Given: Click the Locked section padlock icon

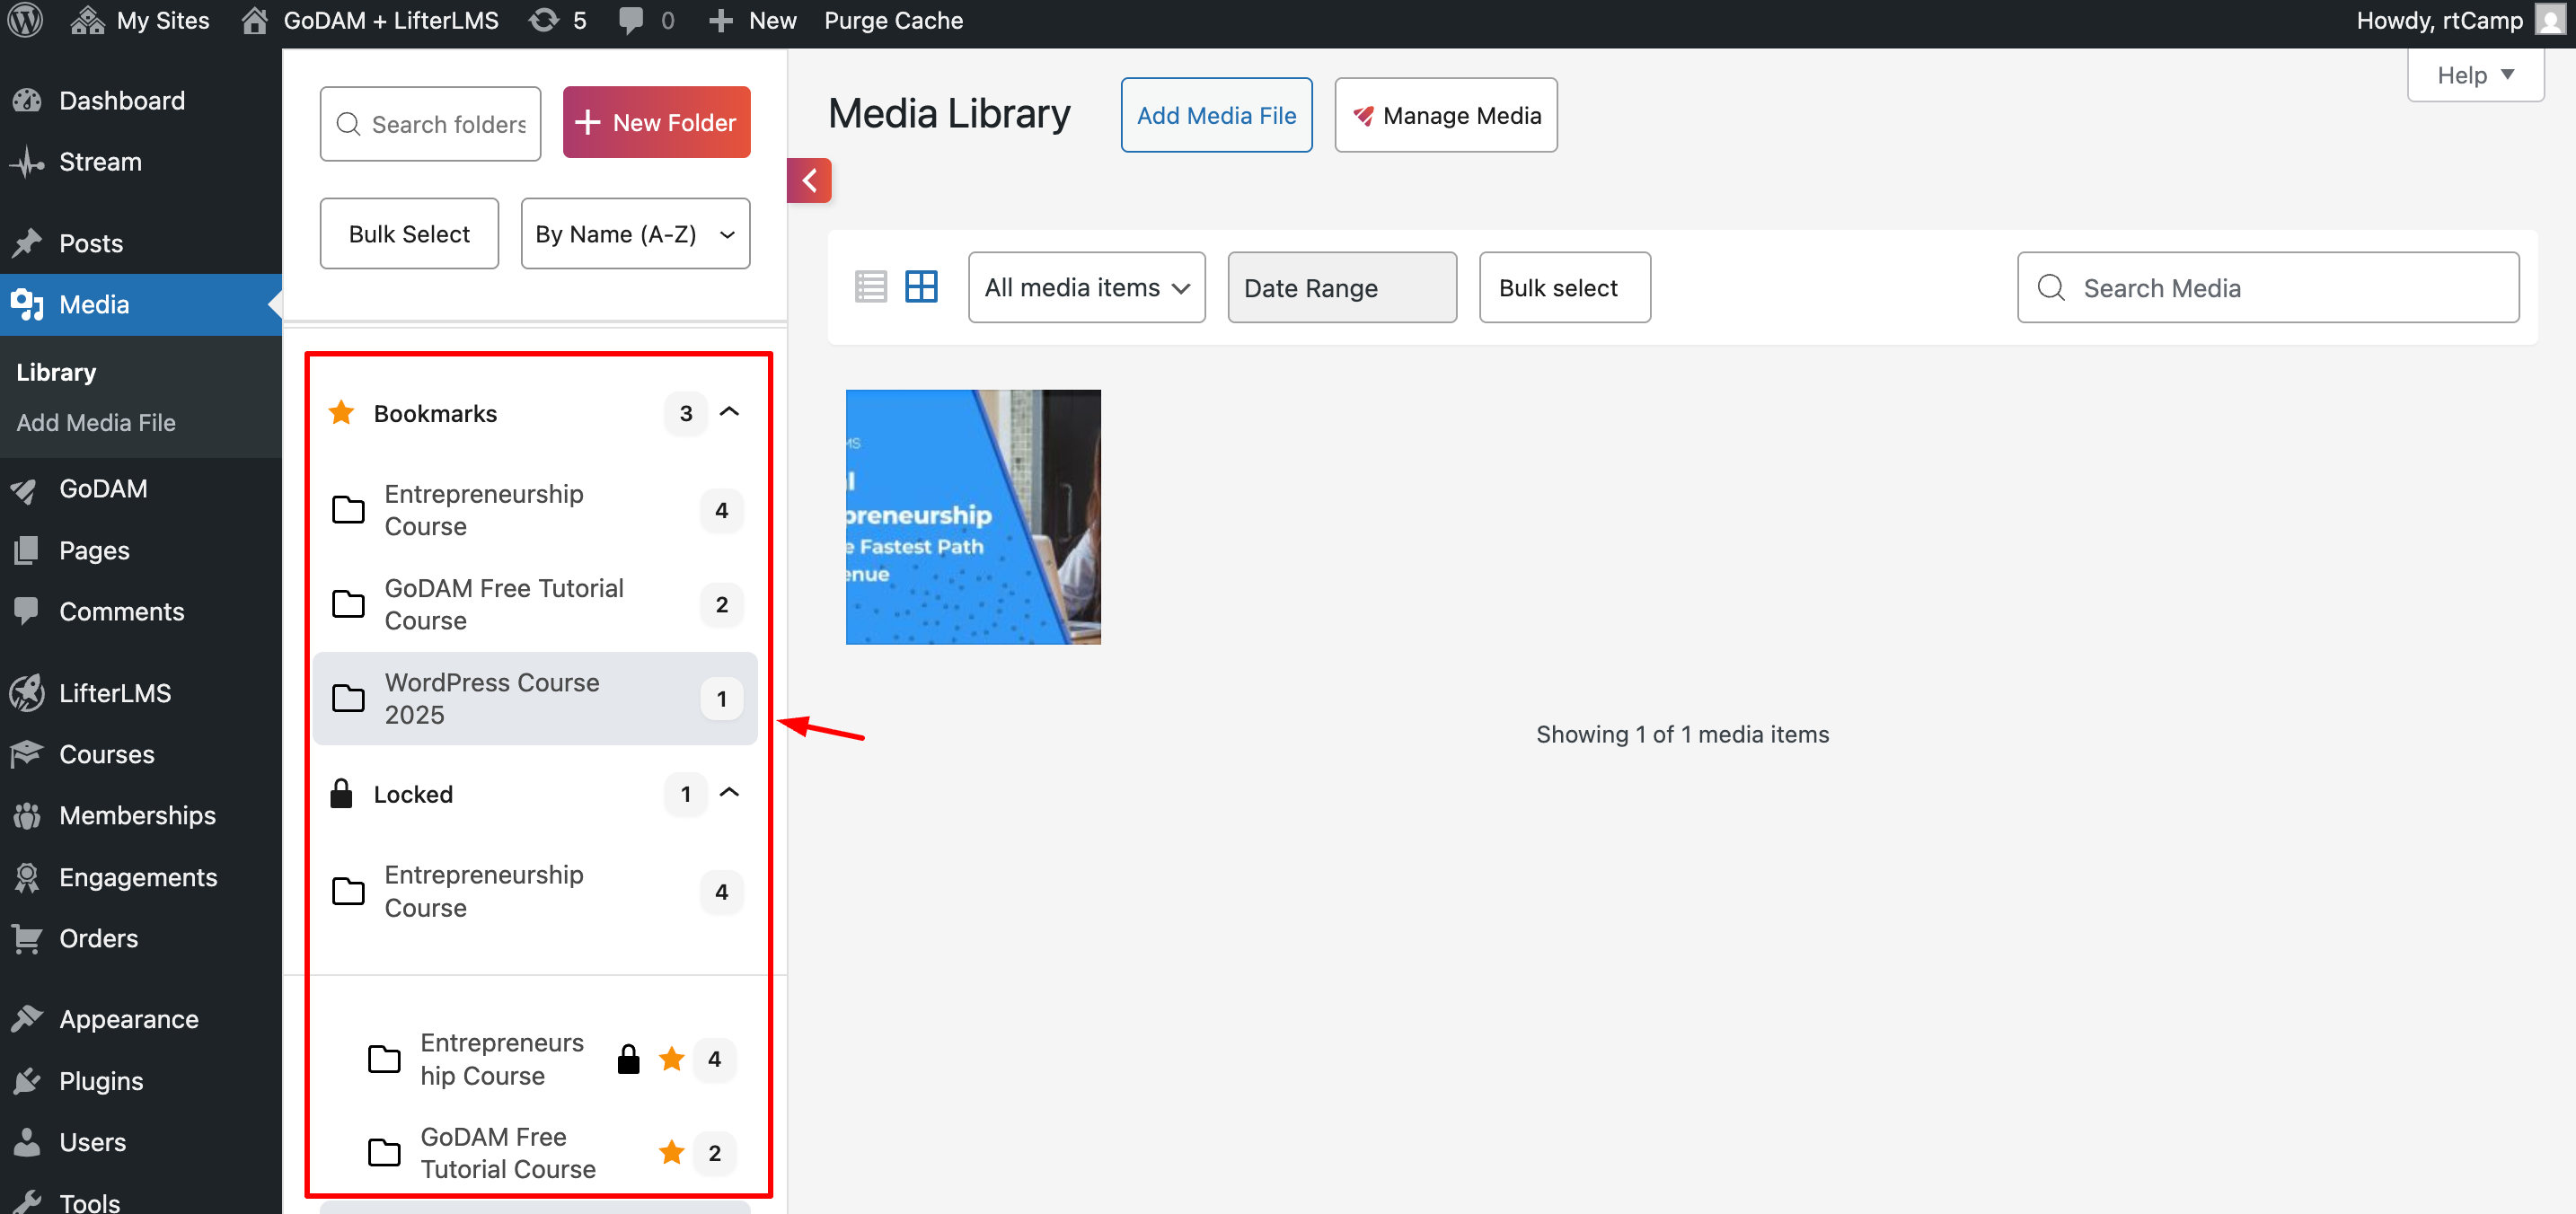Looking at the screenshot, I should (341, 793).
